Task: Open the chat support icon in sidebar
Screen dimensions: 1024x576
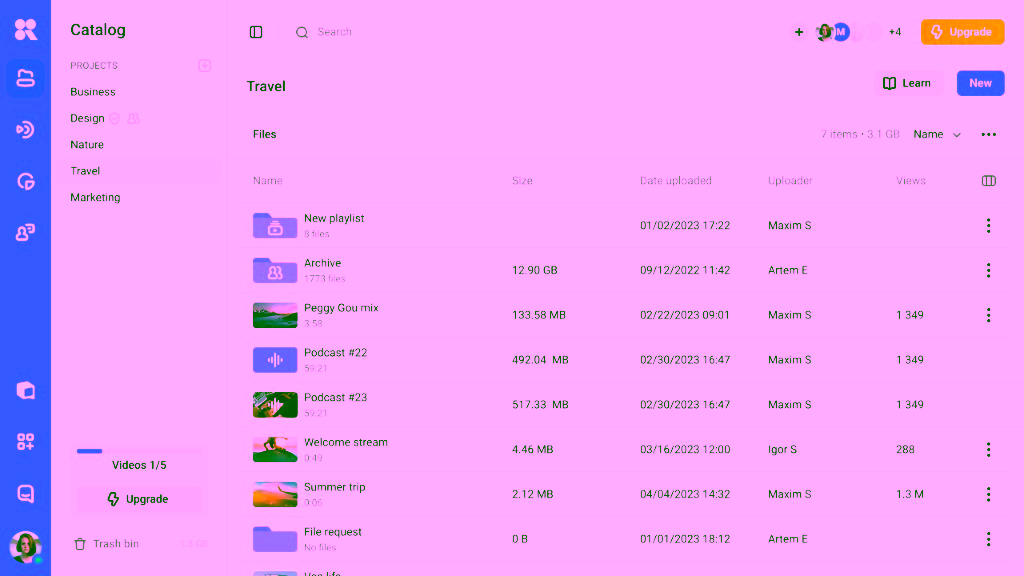Action: [25, 494]
